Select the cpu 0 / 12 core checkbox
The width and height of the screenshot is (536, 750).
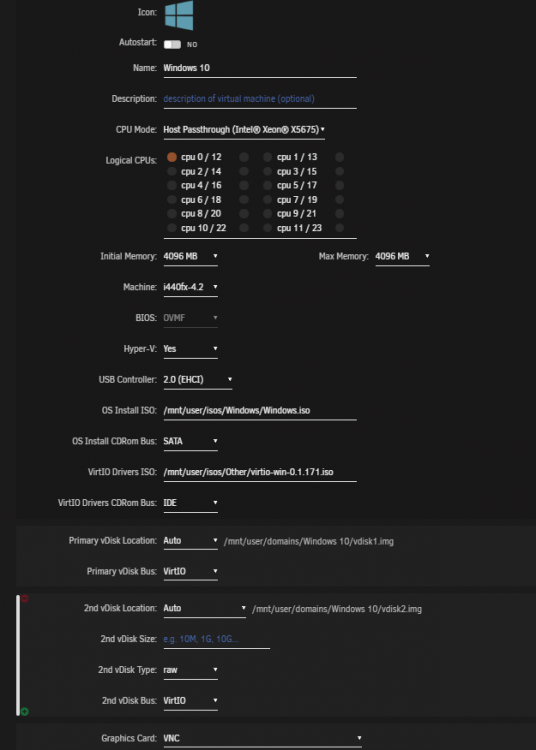[x=172, y=157]
